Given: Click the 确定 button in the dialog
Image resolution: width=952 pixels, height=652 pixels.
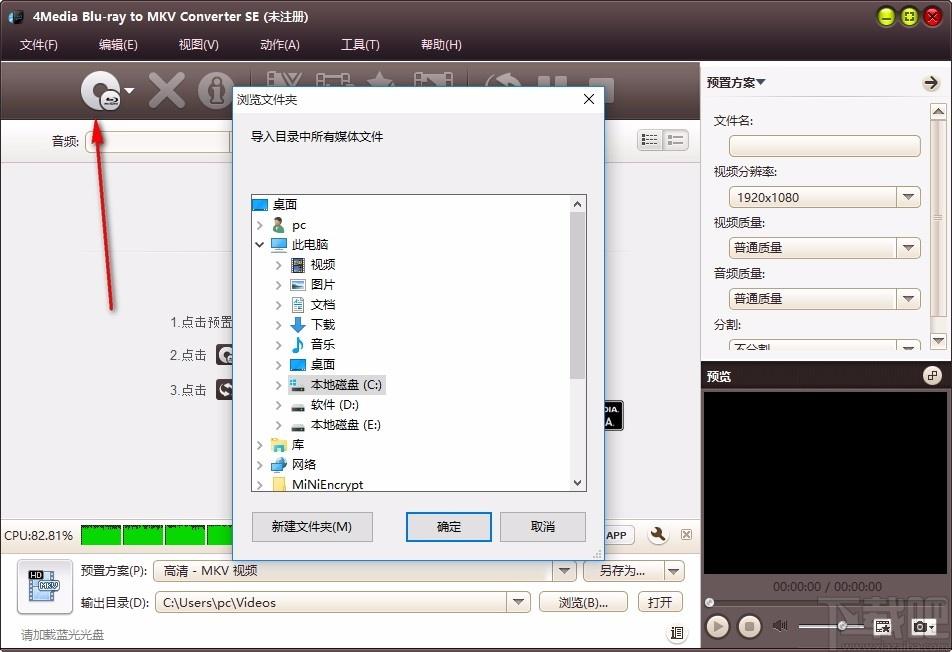Looking at the screenshot, I should click(449, 526).
